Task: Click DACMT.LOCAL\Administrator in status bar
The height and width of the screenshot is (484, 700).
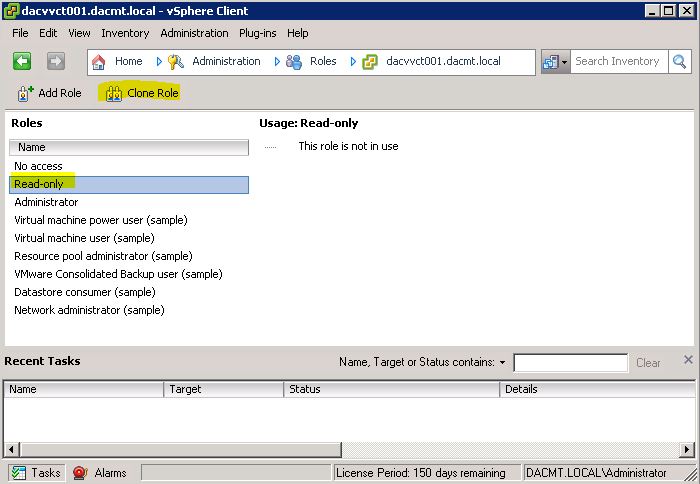Action: pyautogui.click(x=596, y=472)
